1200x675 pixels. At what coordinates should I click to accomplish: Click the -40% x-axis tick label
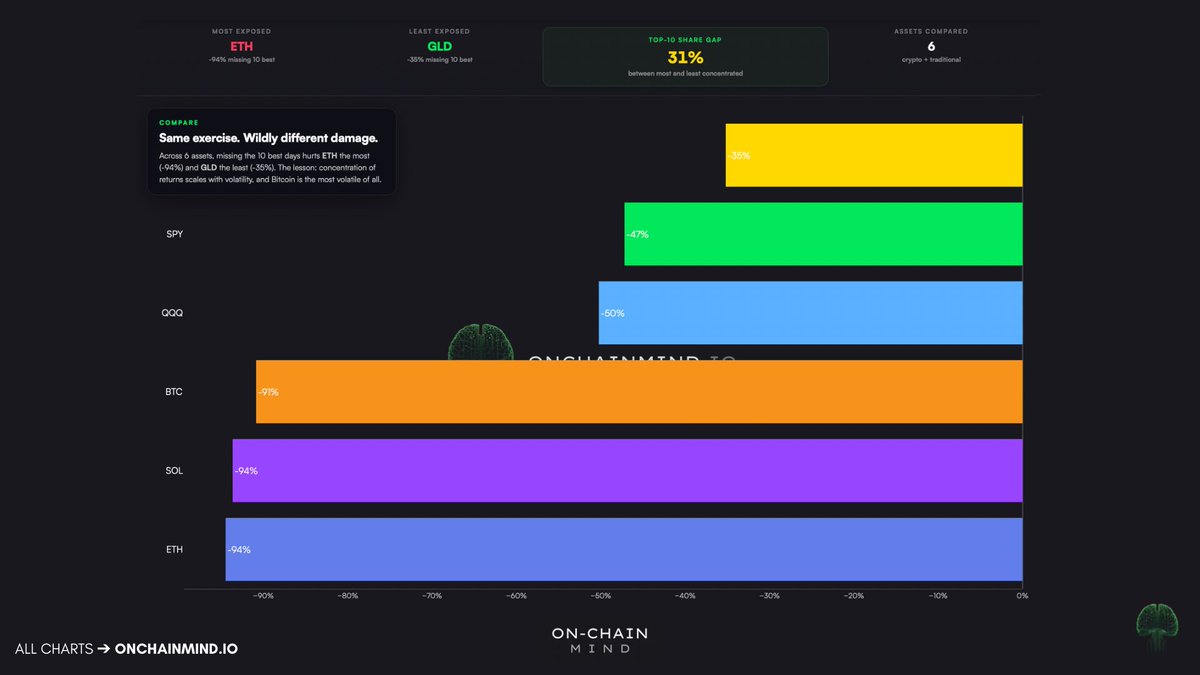[685, 596]
